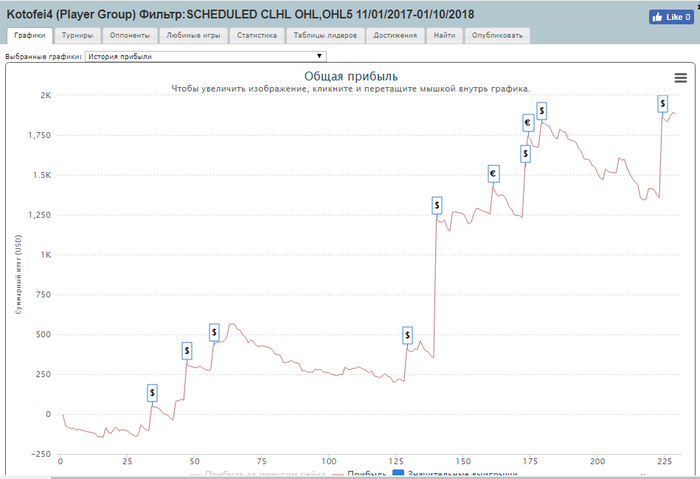The width and height of the screenshot is (700, 479).
Task: Open the Статистика tab
Action: tap(257, 35)
